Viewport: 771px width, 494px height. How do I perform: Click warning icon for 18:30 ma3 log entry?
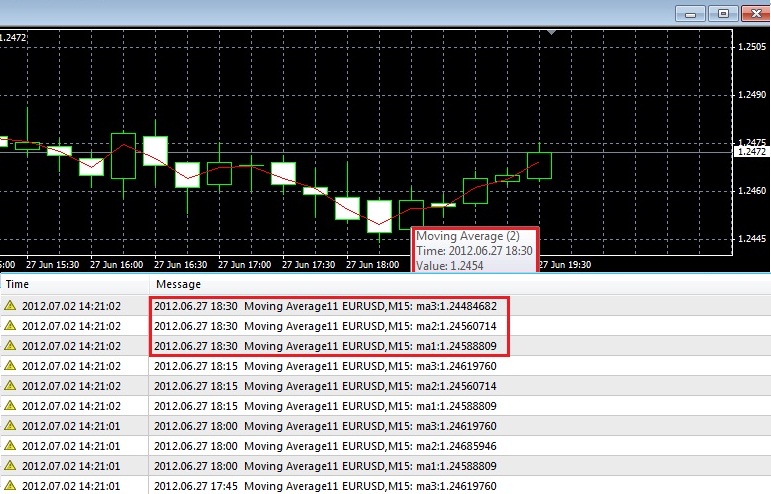tap(10, 306)
